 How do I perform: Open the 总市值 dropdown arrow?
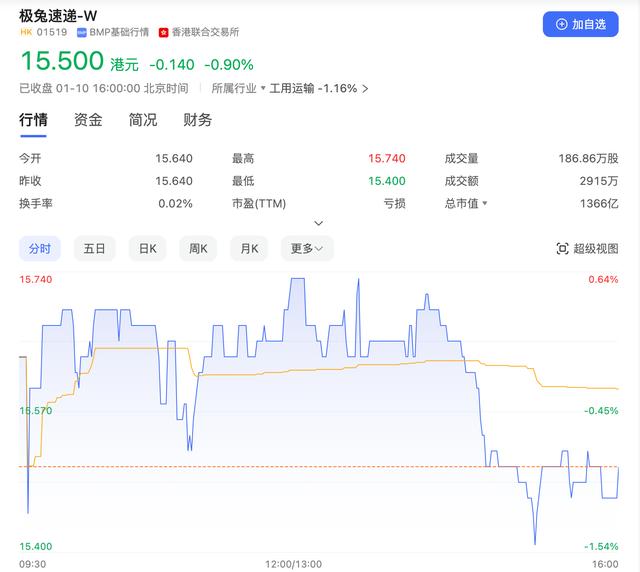(x=485, y=204)
